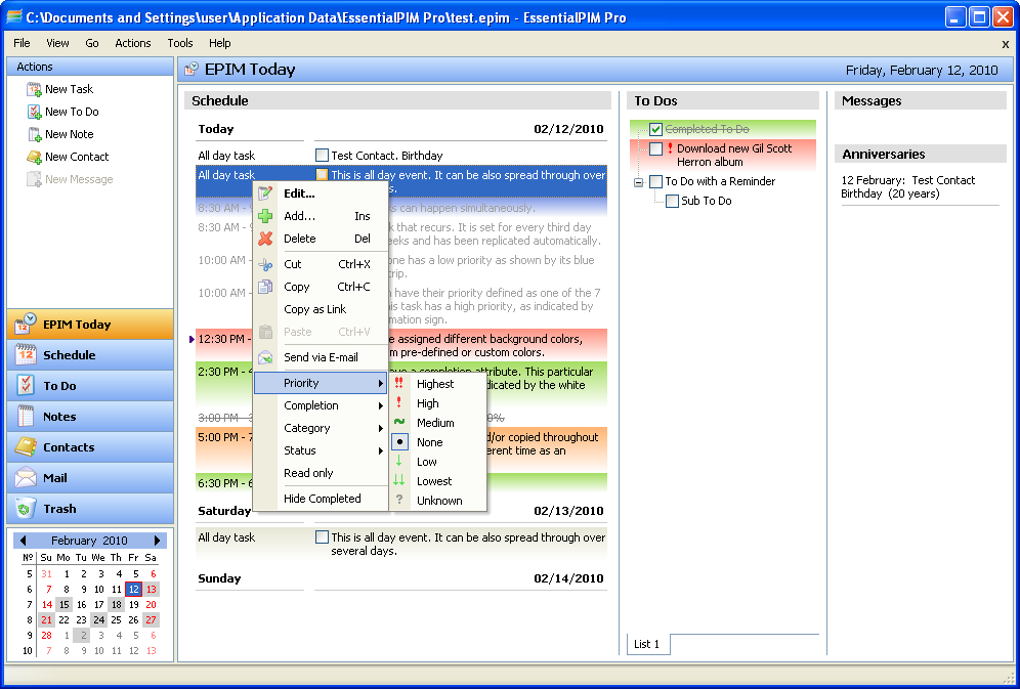This screenshot has width=1020, height=689.
Task: Check Download new Gil Scott Herron album
Action: tap(656, 149)
